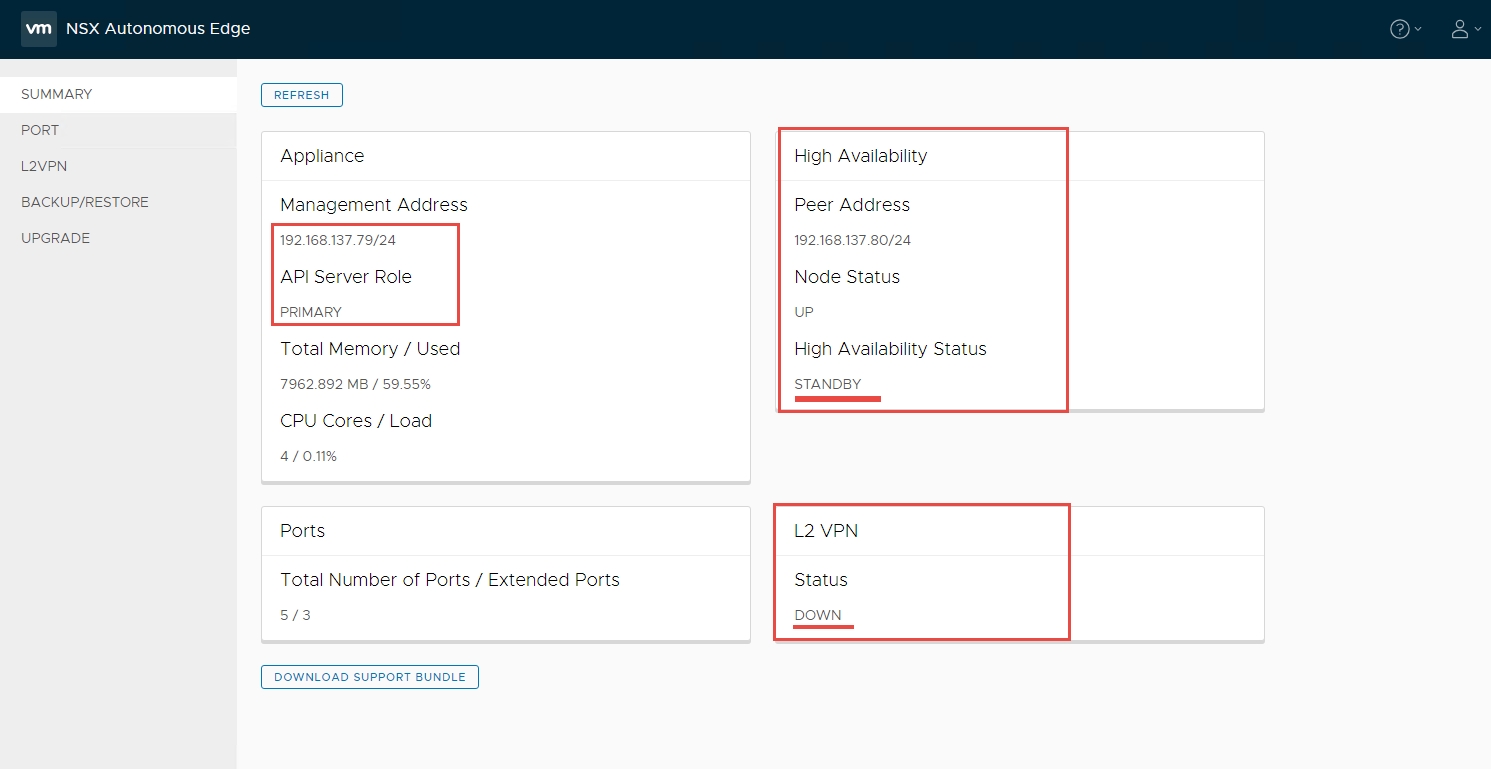
Task: Open the PORT page from sidebar
Action: (x=40, y=130)
